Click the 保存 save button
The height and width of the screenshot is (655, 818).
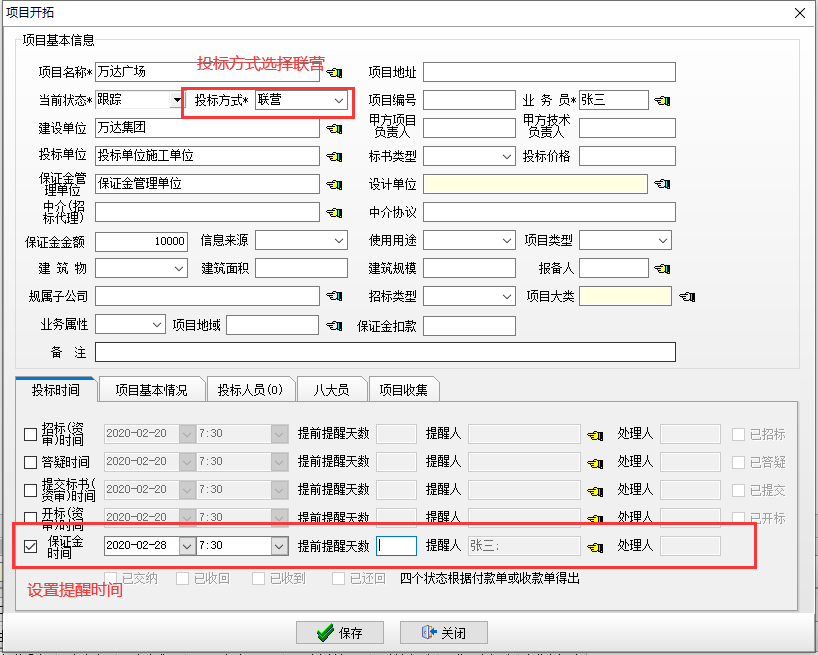click(340, 631)
